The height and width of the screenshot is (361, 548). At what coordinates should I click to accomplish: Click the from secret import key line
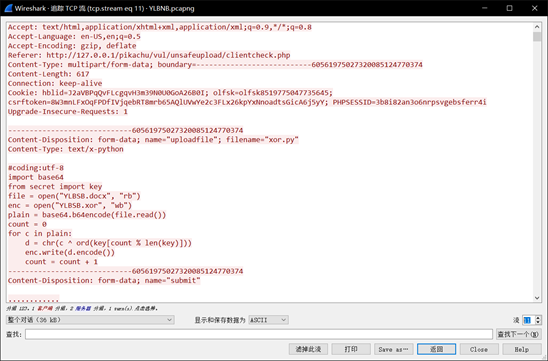pos(55,187)
